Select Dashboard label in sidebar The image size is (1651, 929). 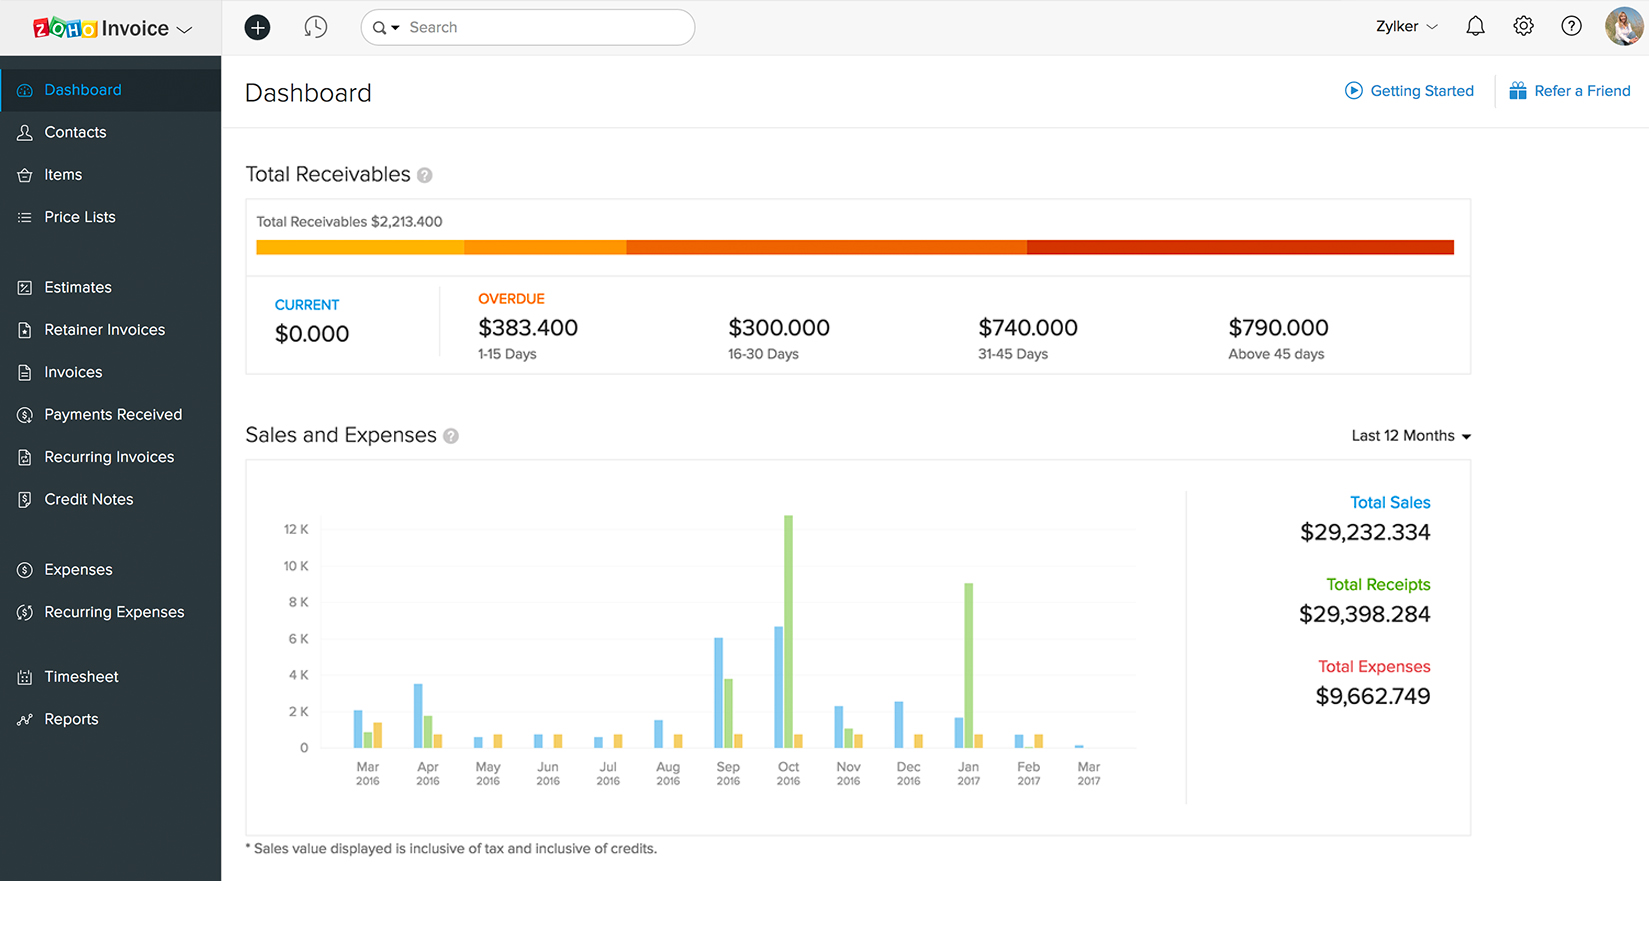[x=83, y=90]
